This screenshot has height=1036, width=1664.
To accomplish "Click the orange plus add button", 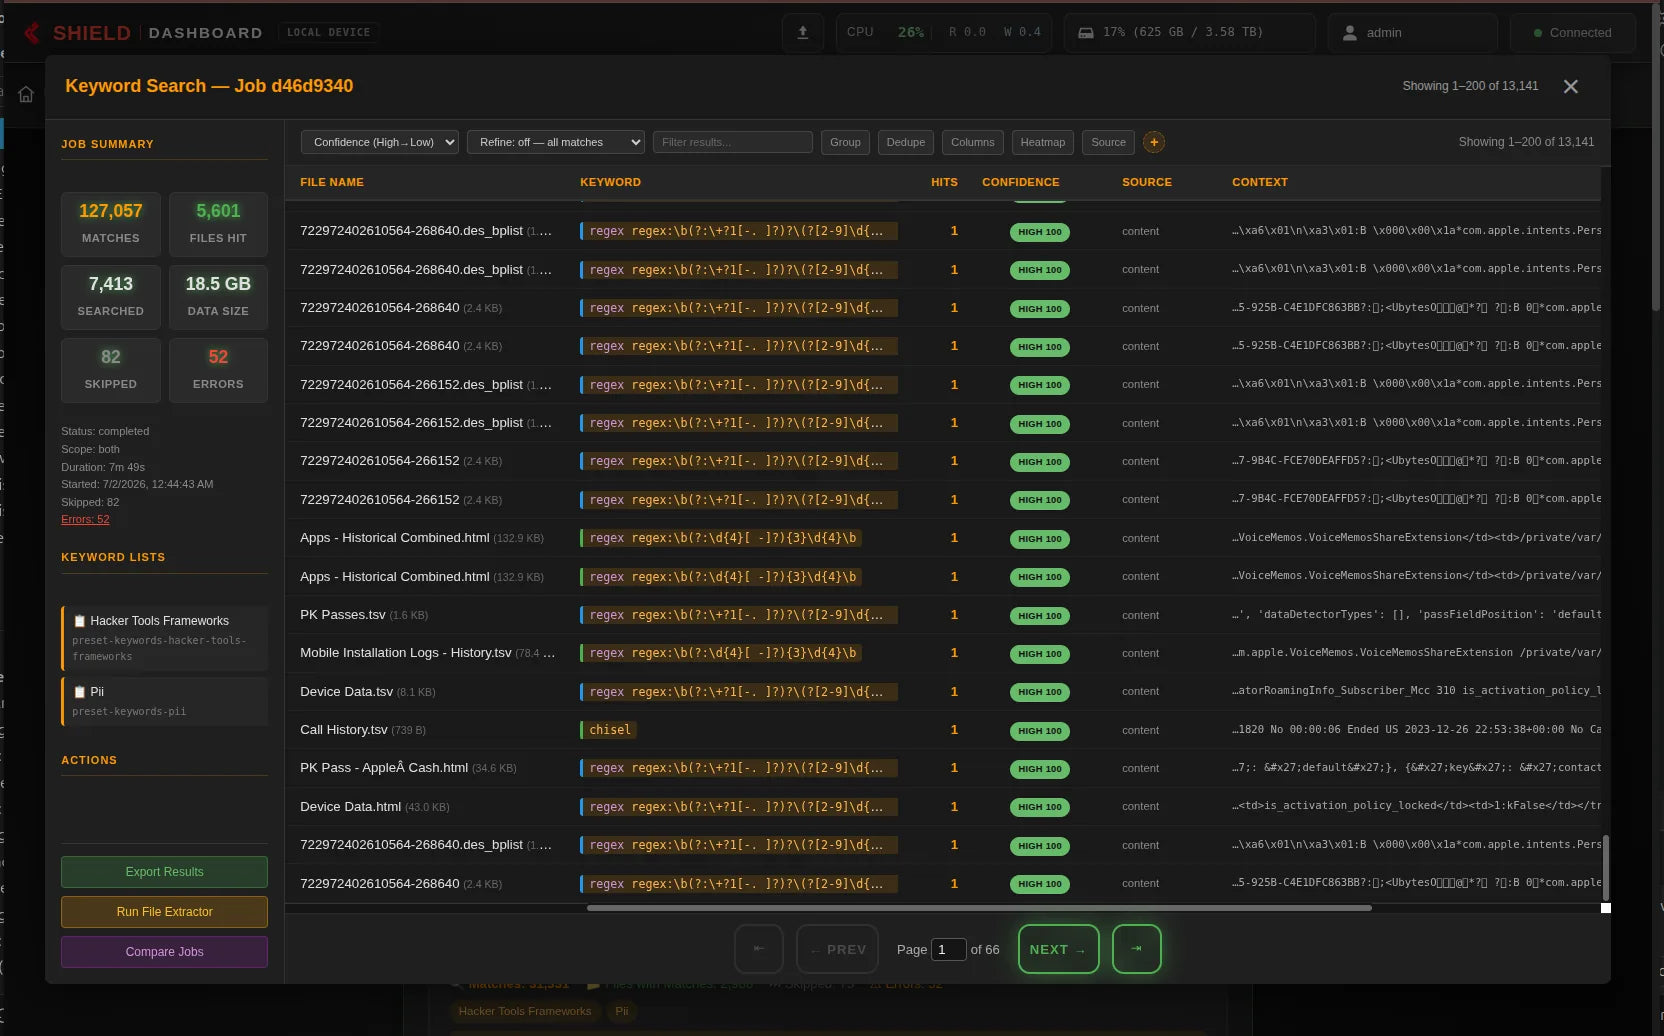I will 1154,142.
